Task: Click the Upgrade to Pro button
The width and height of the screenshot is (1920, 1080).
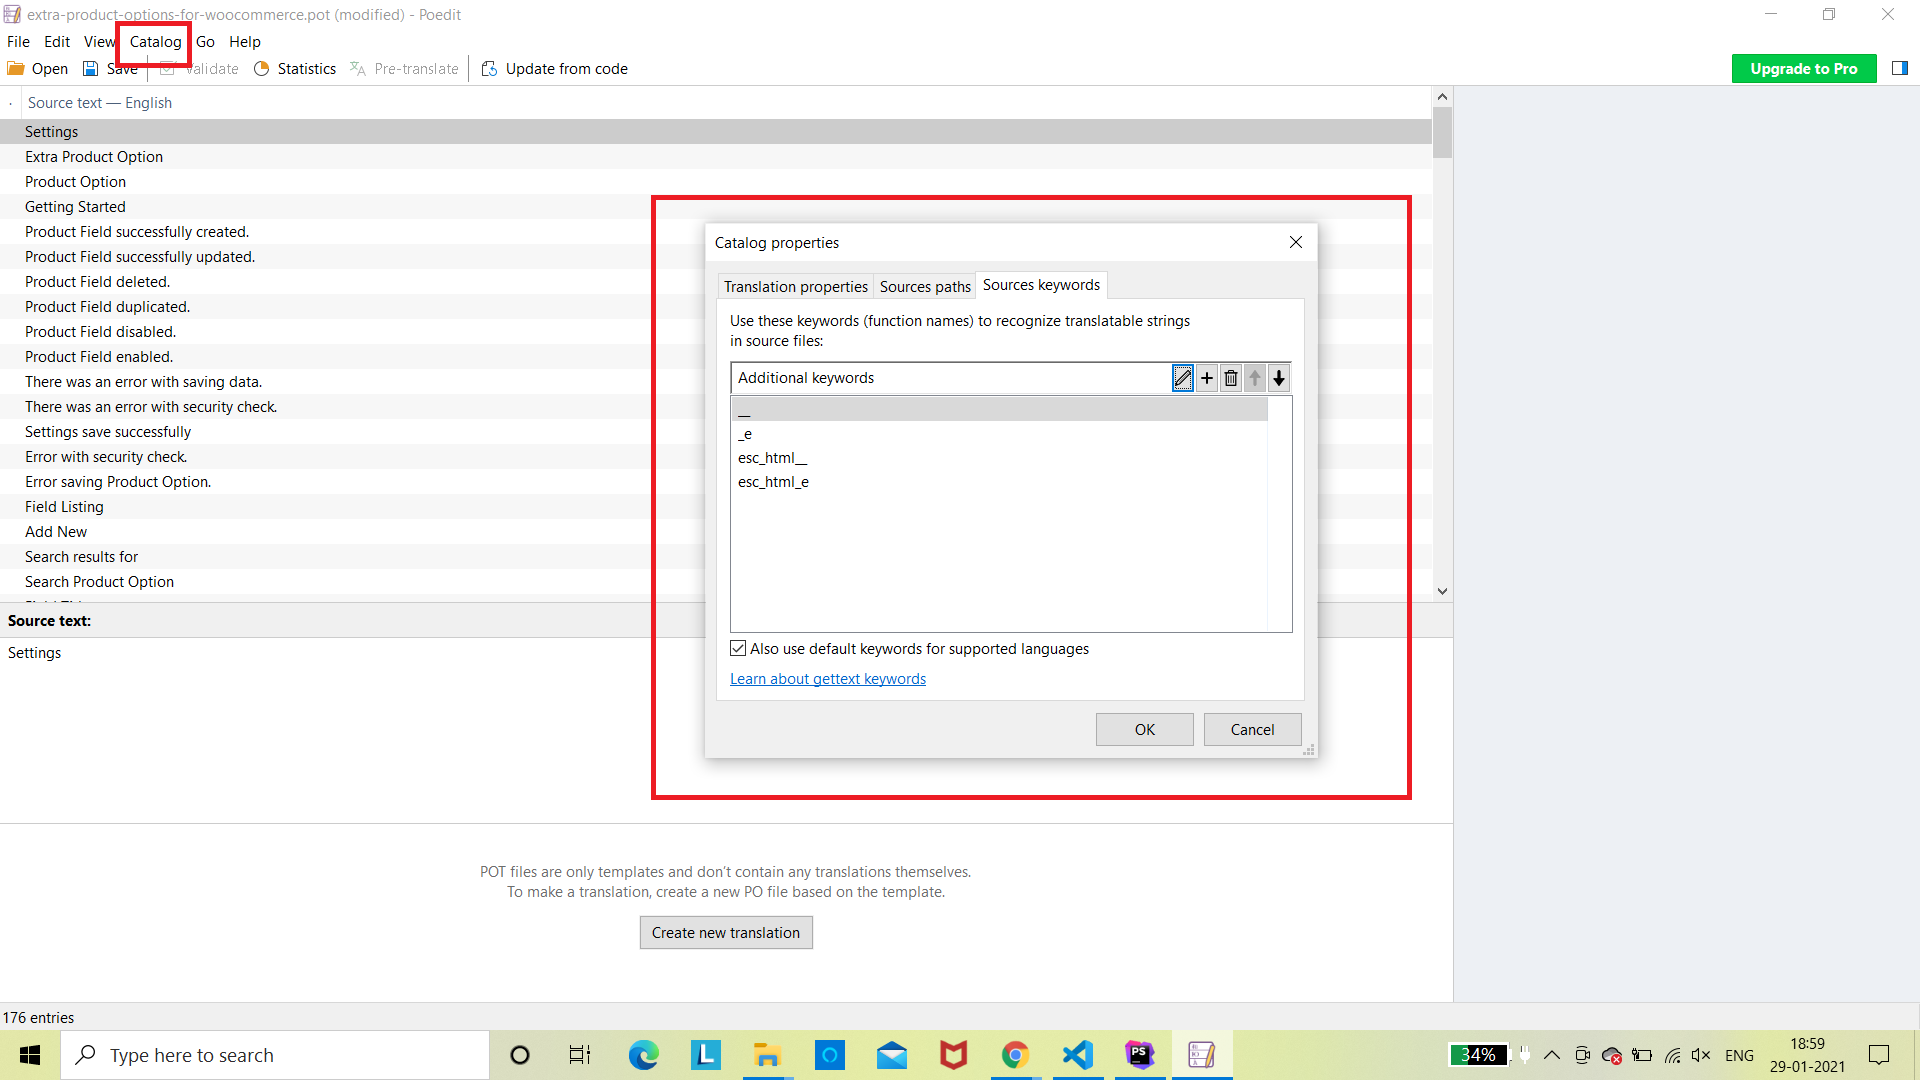Action: [1804, 69]
